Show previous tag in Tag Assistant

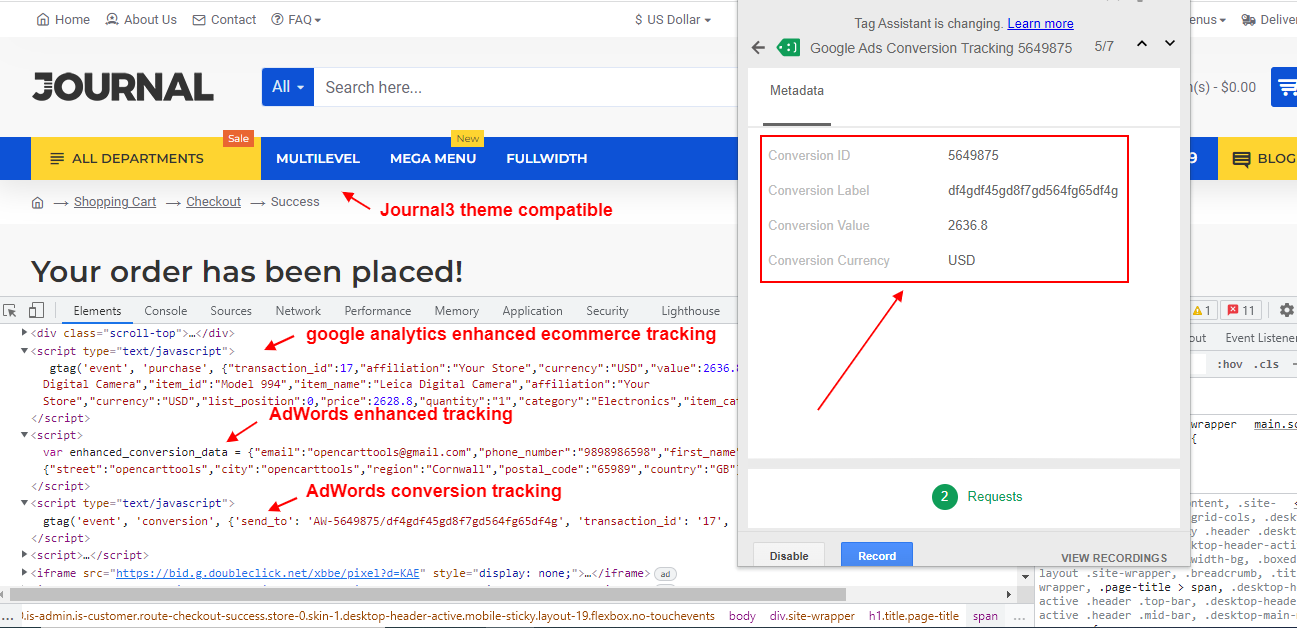[1142, 44]
